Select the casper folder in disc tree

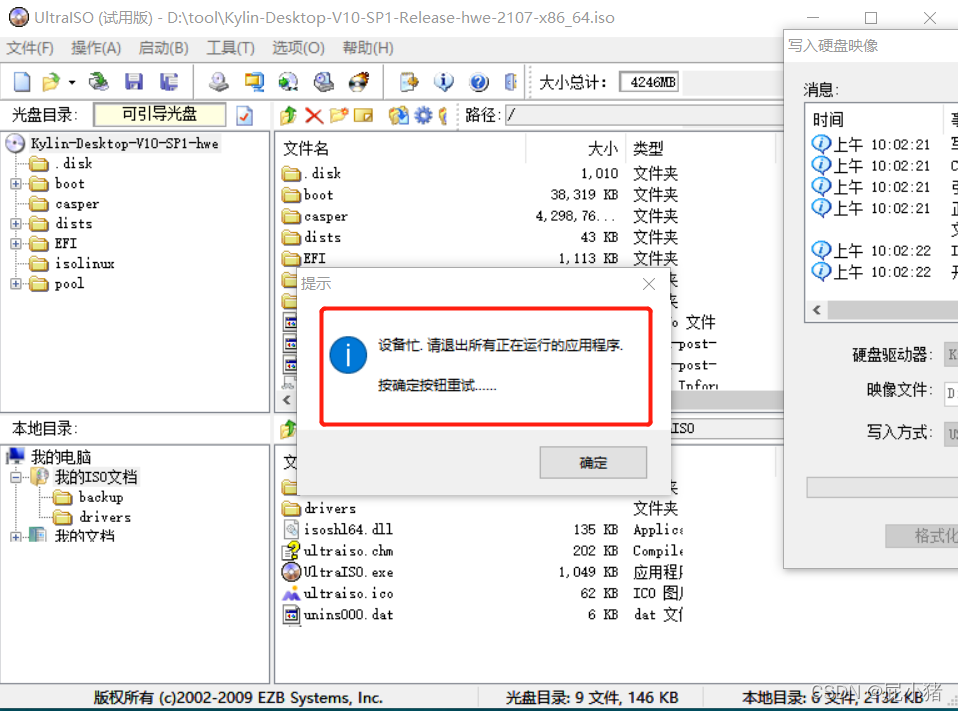(x=76, y=203)
